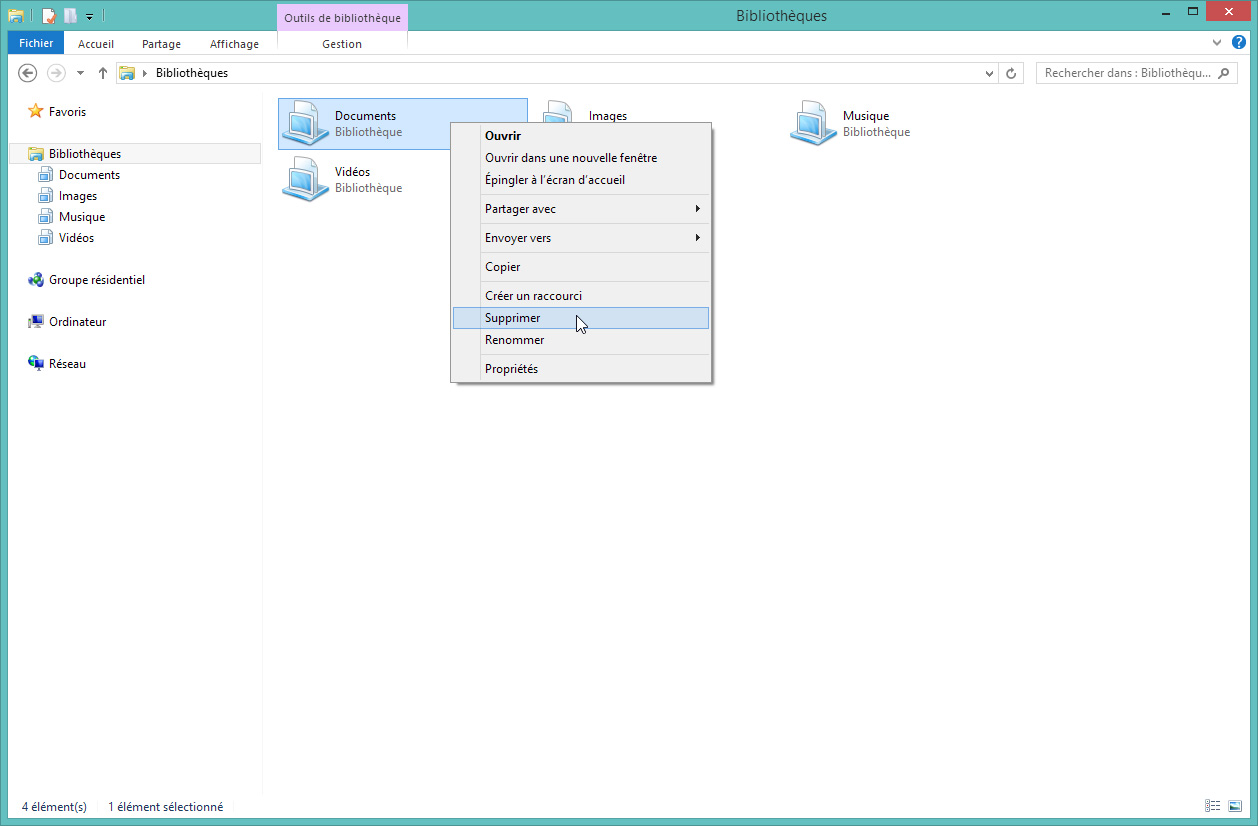This screenshot has height=826, width=1258.
Task: Choose Copier in the context menu
Action: 580,267
